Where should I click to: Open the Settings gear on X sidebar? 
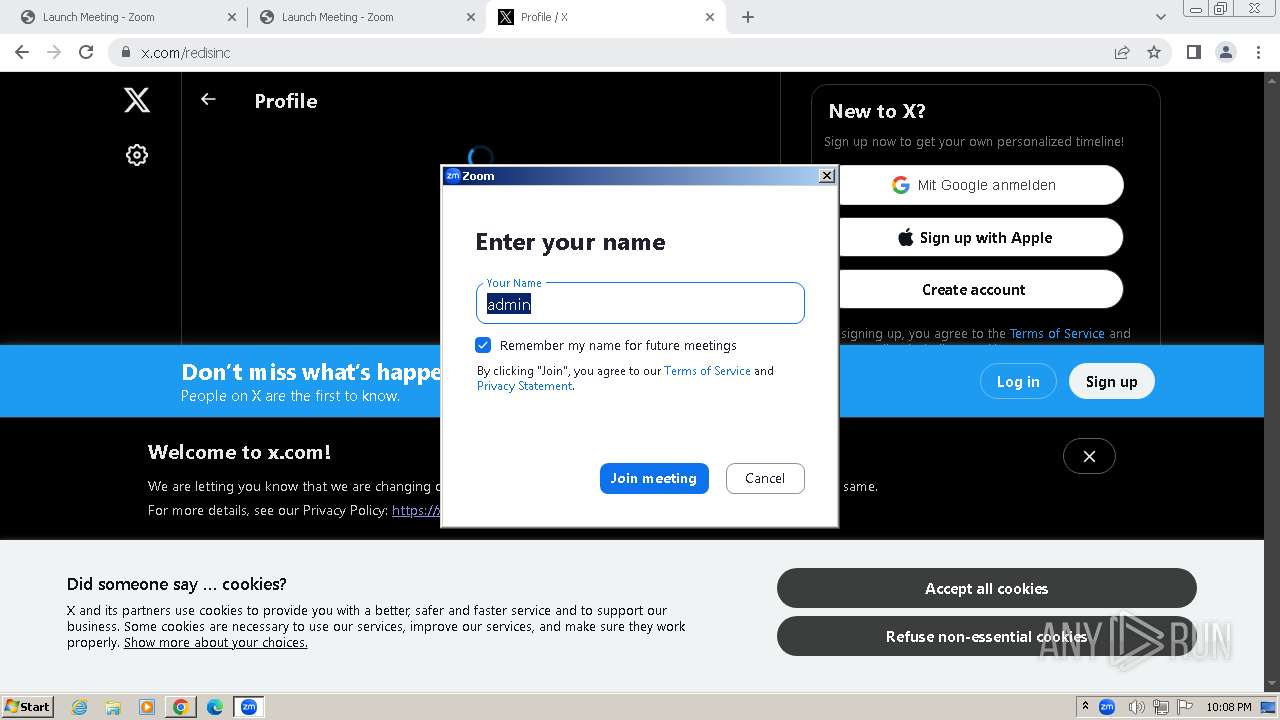tap(137, 155)
